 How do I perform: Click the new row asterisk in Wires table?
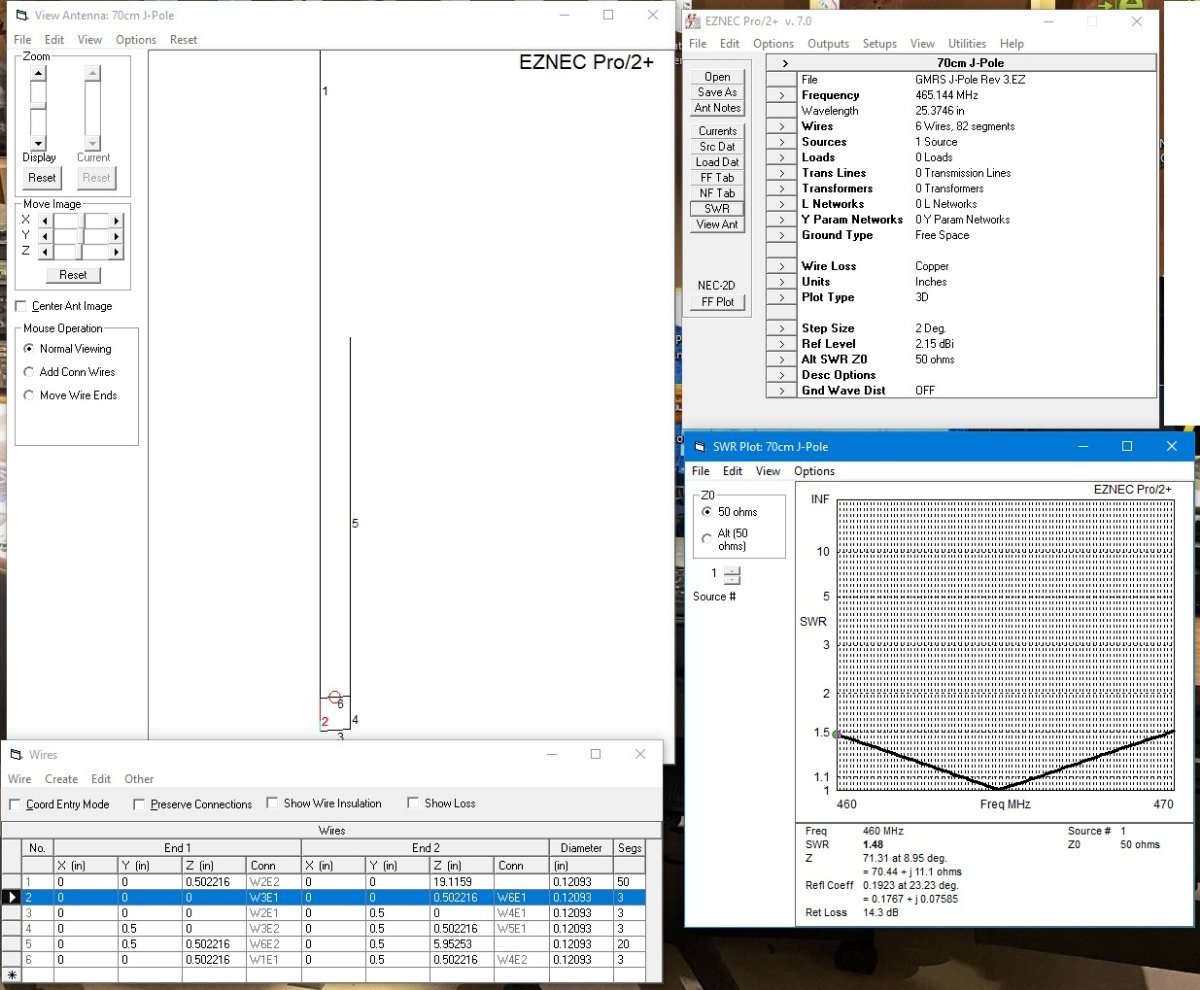(12, 974)
